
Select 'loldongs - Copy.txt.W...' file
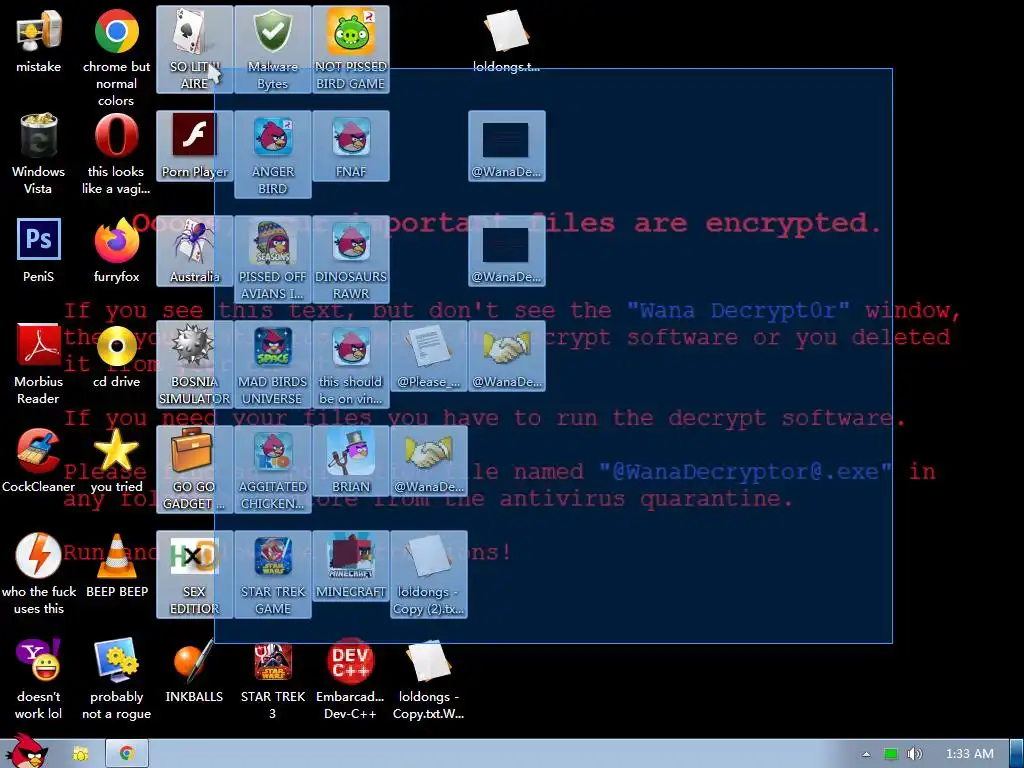[428, 680]
